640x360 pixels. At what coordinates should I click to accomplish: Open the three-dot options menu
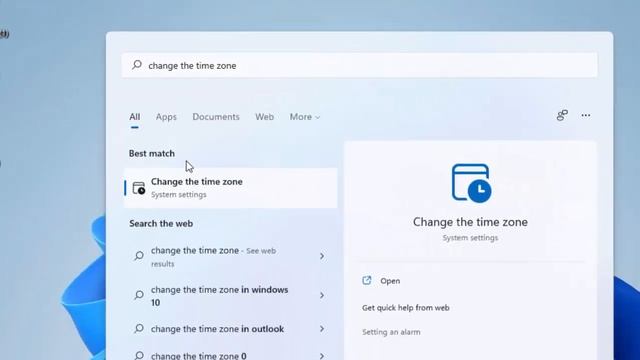tap(586, 116)
